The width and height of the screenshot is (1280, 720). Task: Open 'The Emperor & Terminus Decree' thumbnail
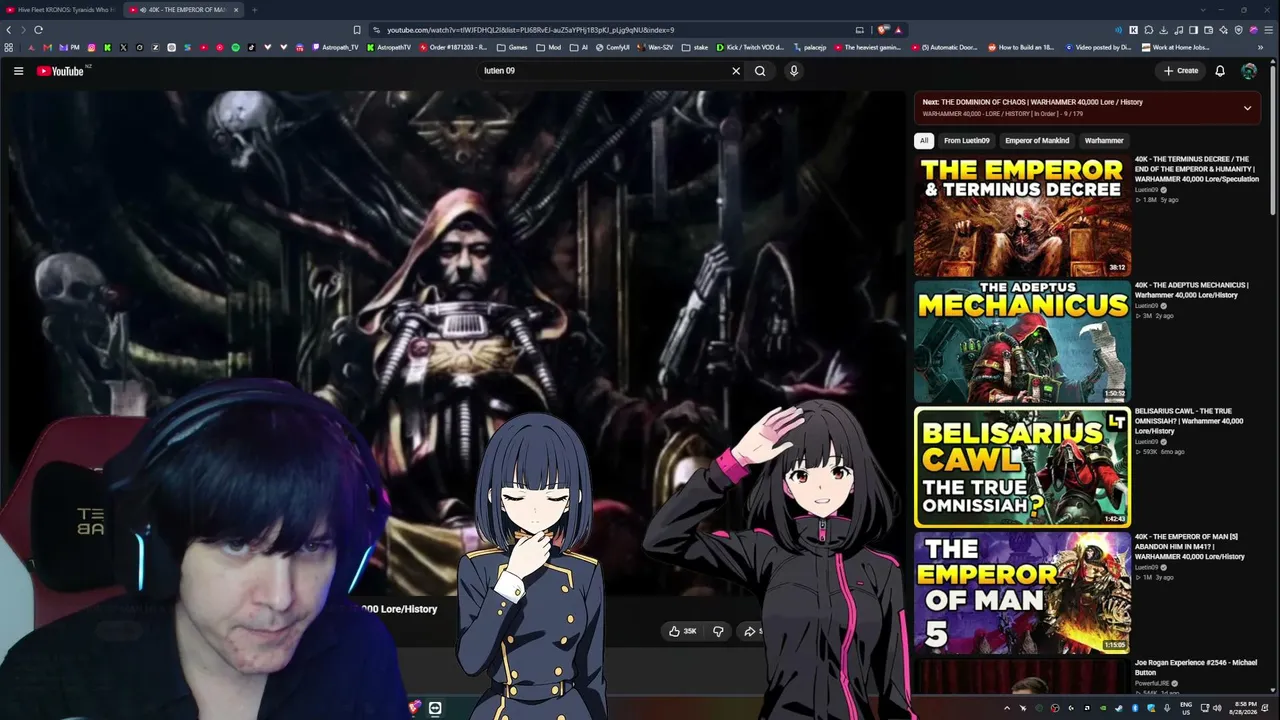click(x=1022, y=215)
